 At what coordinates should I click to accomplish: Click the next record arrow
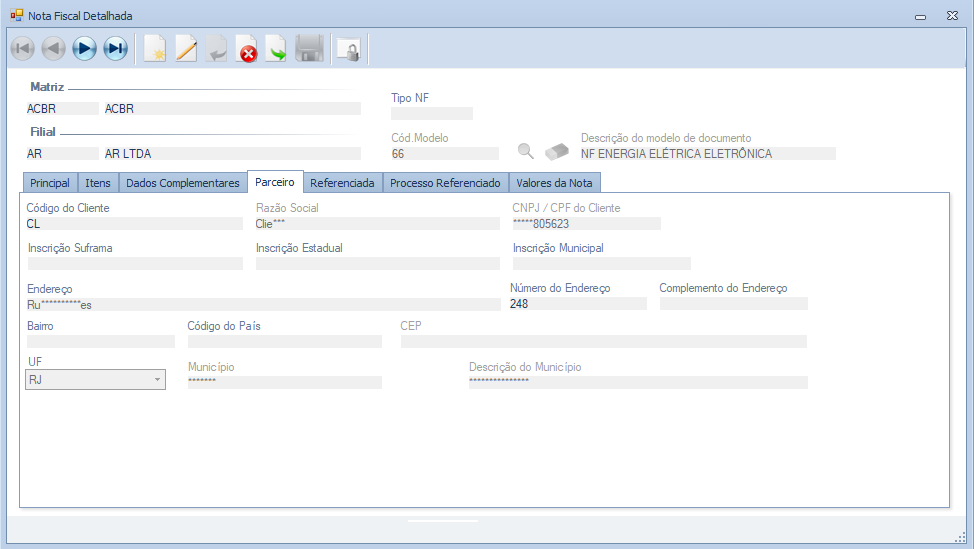[x=85, y=48]
